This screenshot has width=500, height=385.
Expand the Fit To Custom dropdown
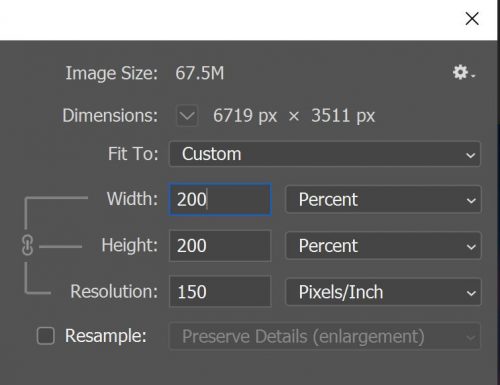coord(325,154)
